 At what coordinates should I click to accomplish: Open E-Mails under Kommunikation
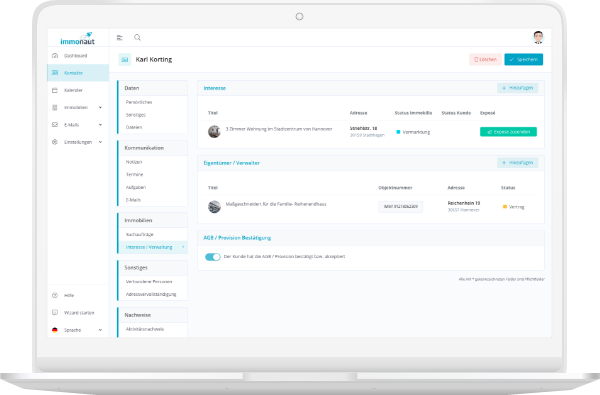(x=133, y=200)
